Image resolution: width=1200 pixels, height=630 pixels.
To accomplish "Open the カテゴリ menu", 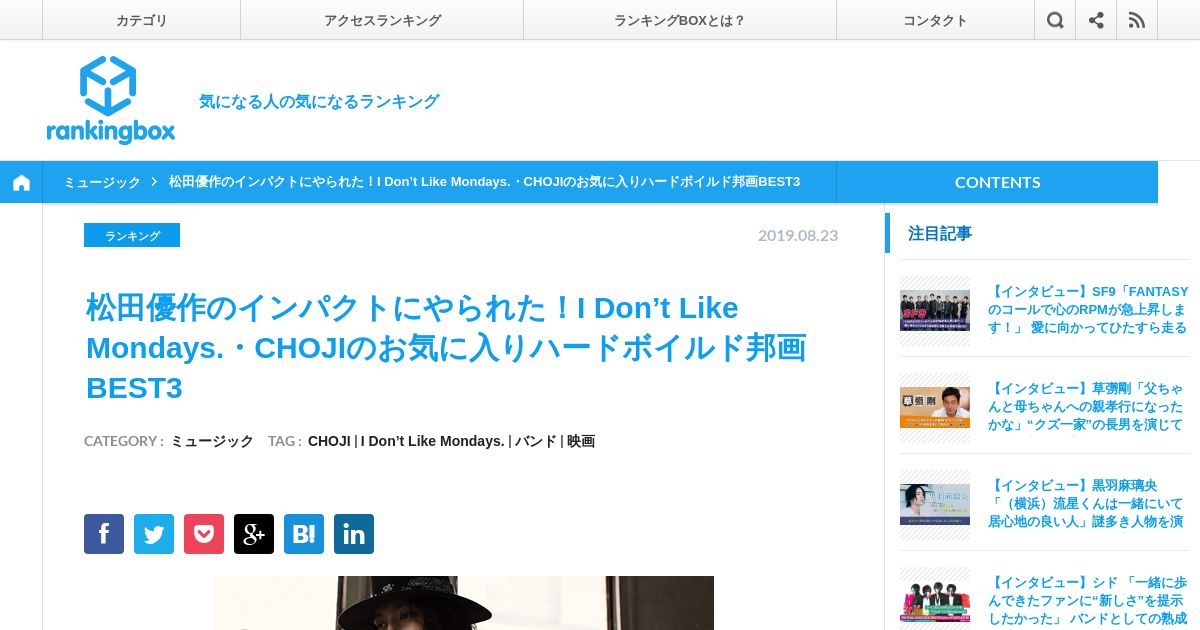I will coord(141,20).
